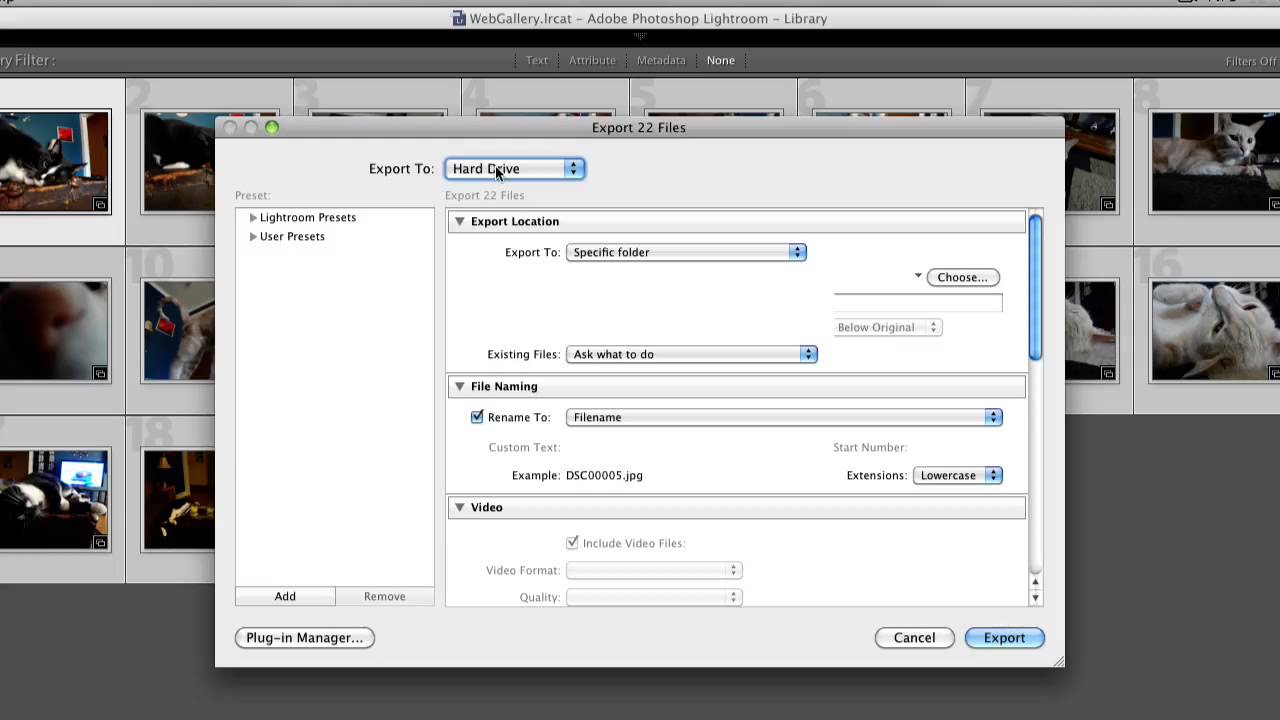Open the Rename To Filename dropdown
This screenshot has height=720, width=1280.
784,417
